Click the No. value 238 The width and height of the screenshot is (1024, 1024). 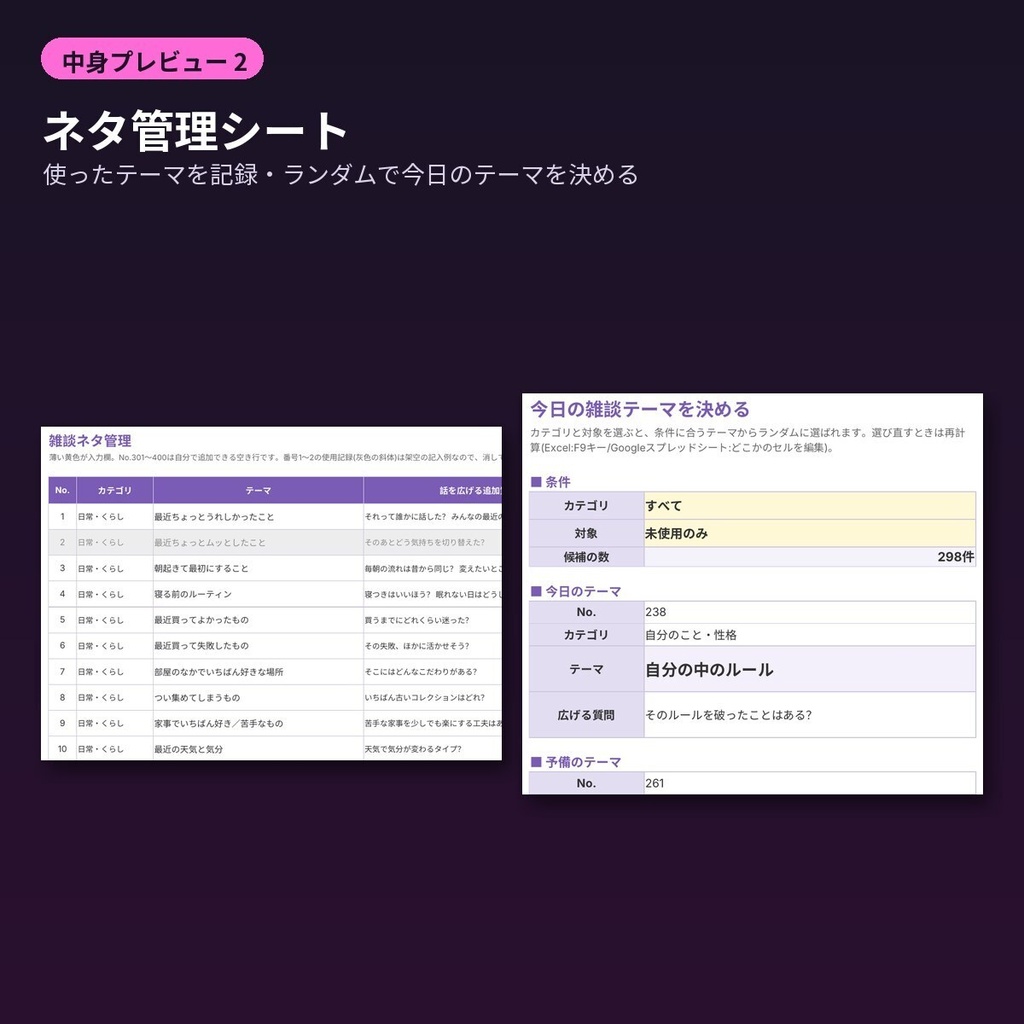pyautogui.click(x=656, y=612)
